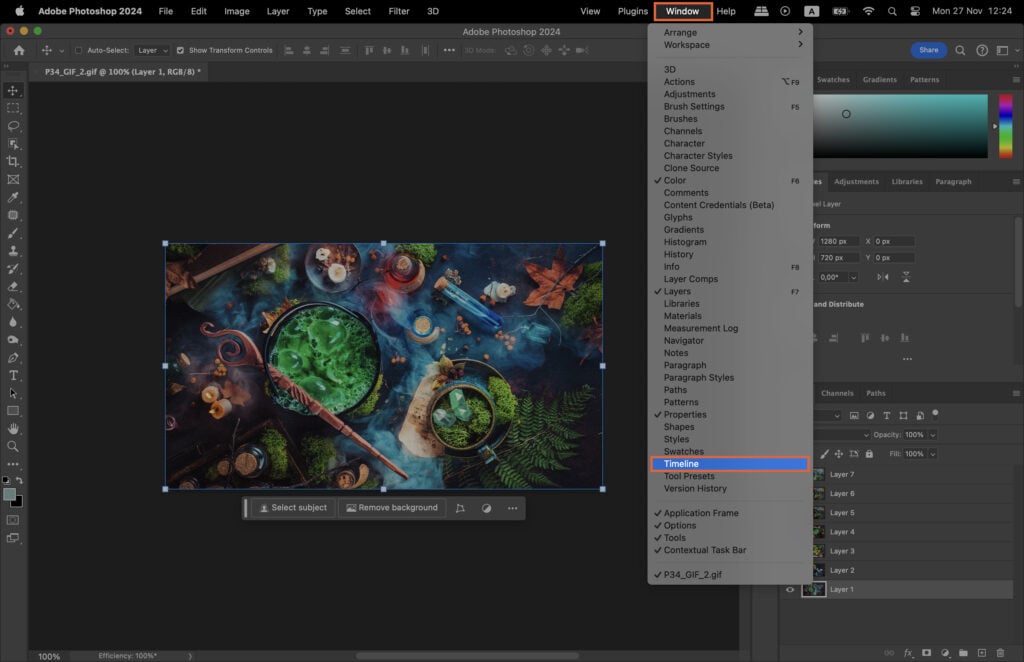
Task: Click the new group folder icon
Action: pyautogui.click(x=963, y=652)
